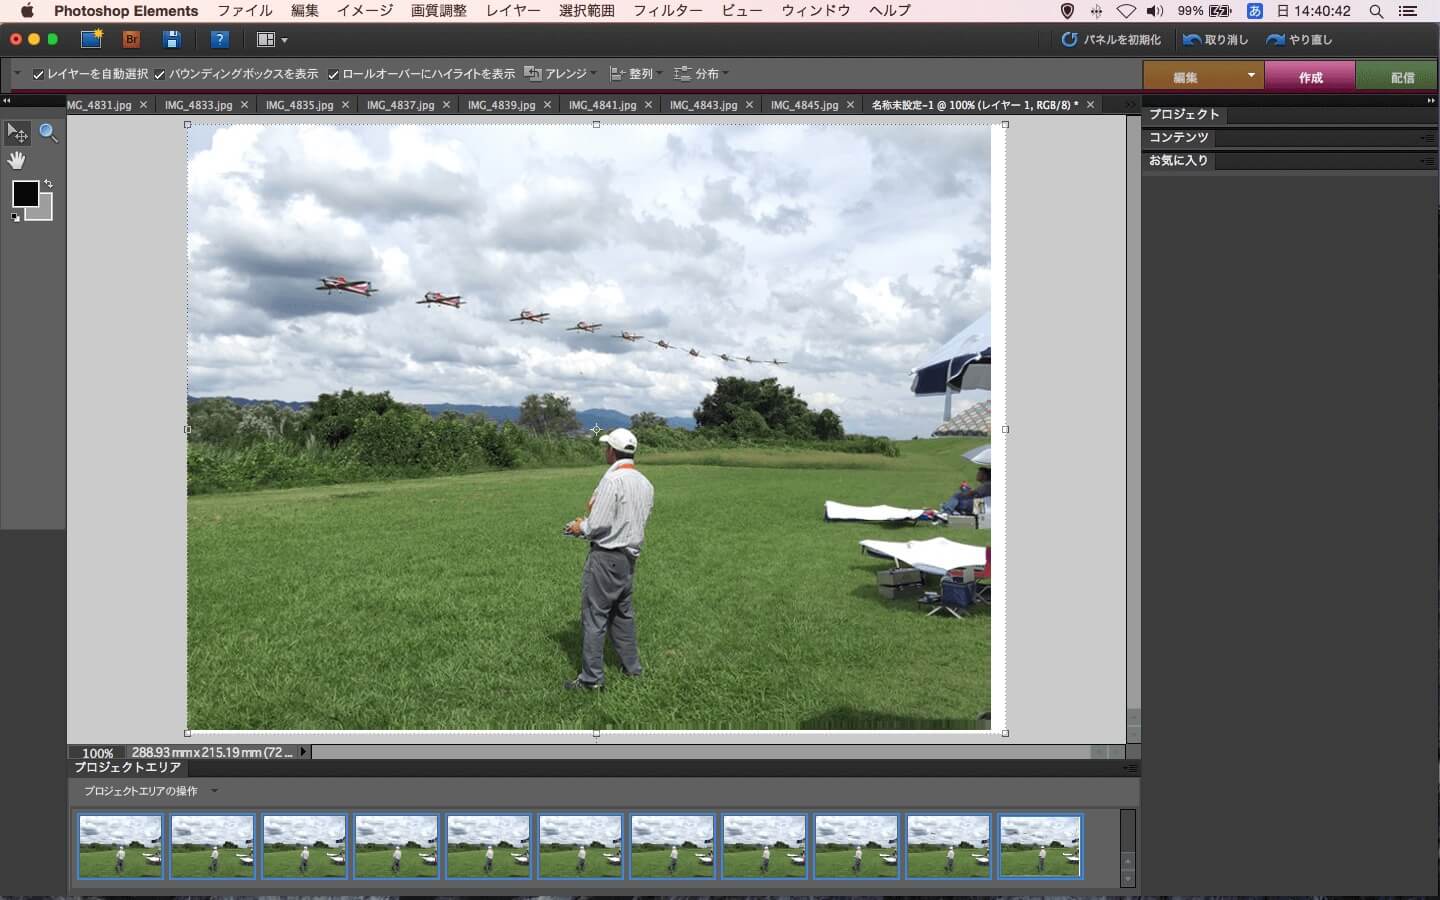Open the document arrangement layout dropdown
This screenshot has height=900, width=1440.
tap(272, 40)
